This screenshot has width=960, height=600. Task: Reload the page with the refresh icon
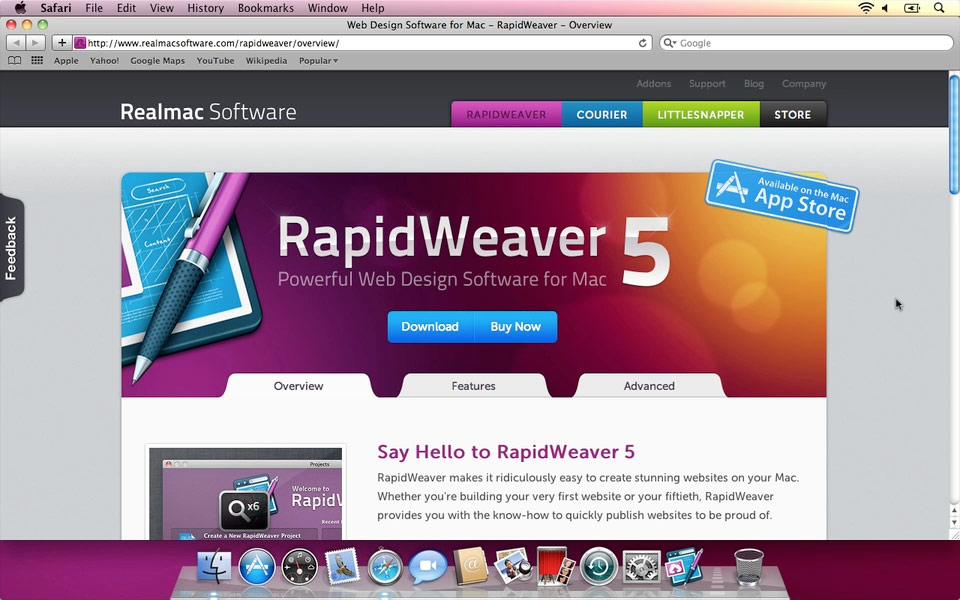tap(642, 43)
